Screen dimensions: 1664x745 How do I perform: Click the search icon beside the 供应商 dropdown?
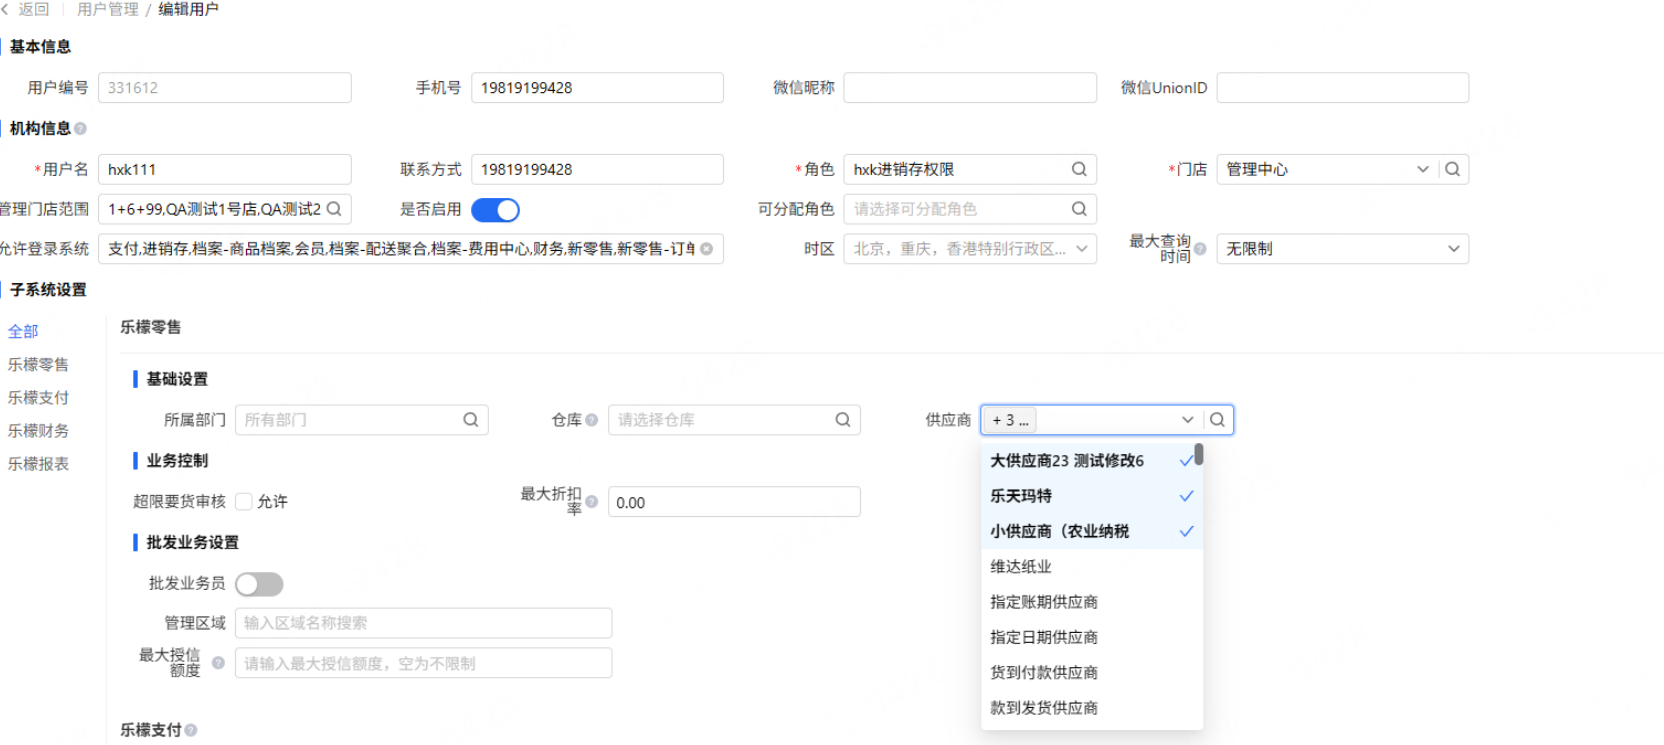pyautogui.click(x=1217, y=420)
